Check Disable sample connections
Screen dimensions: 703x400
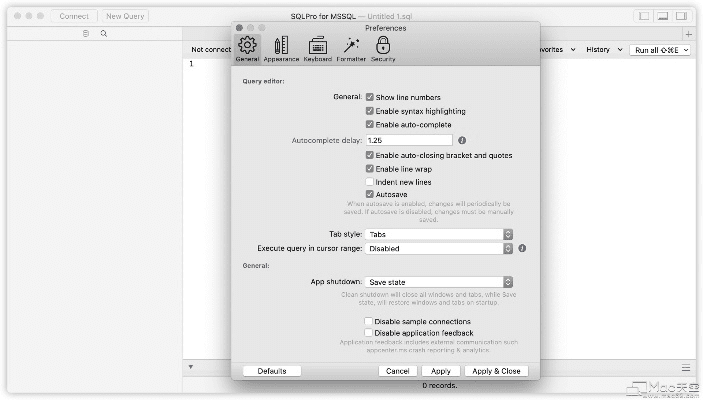[368, 321]
